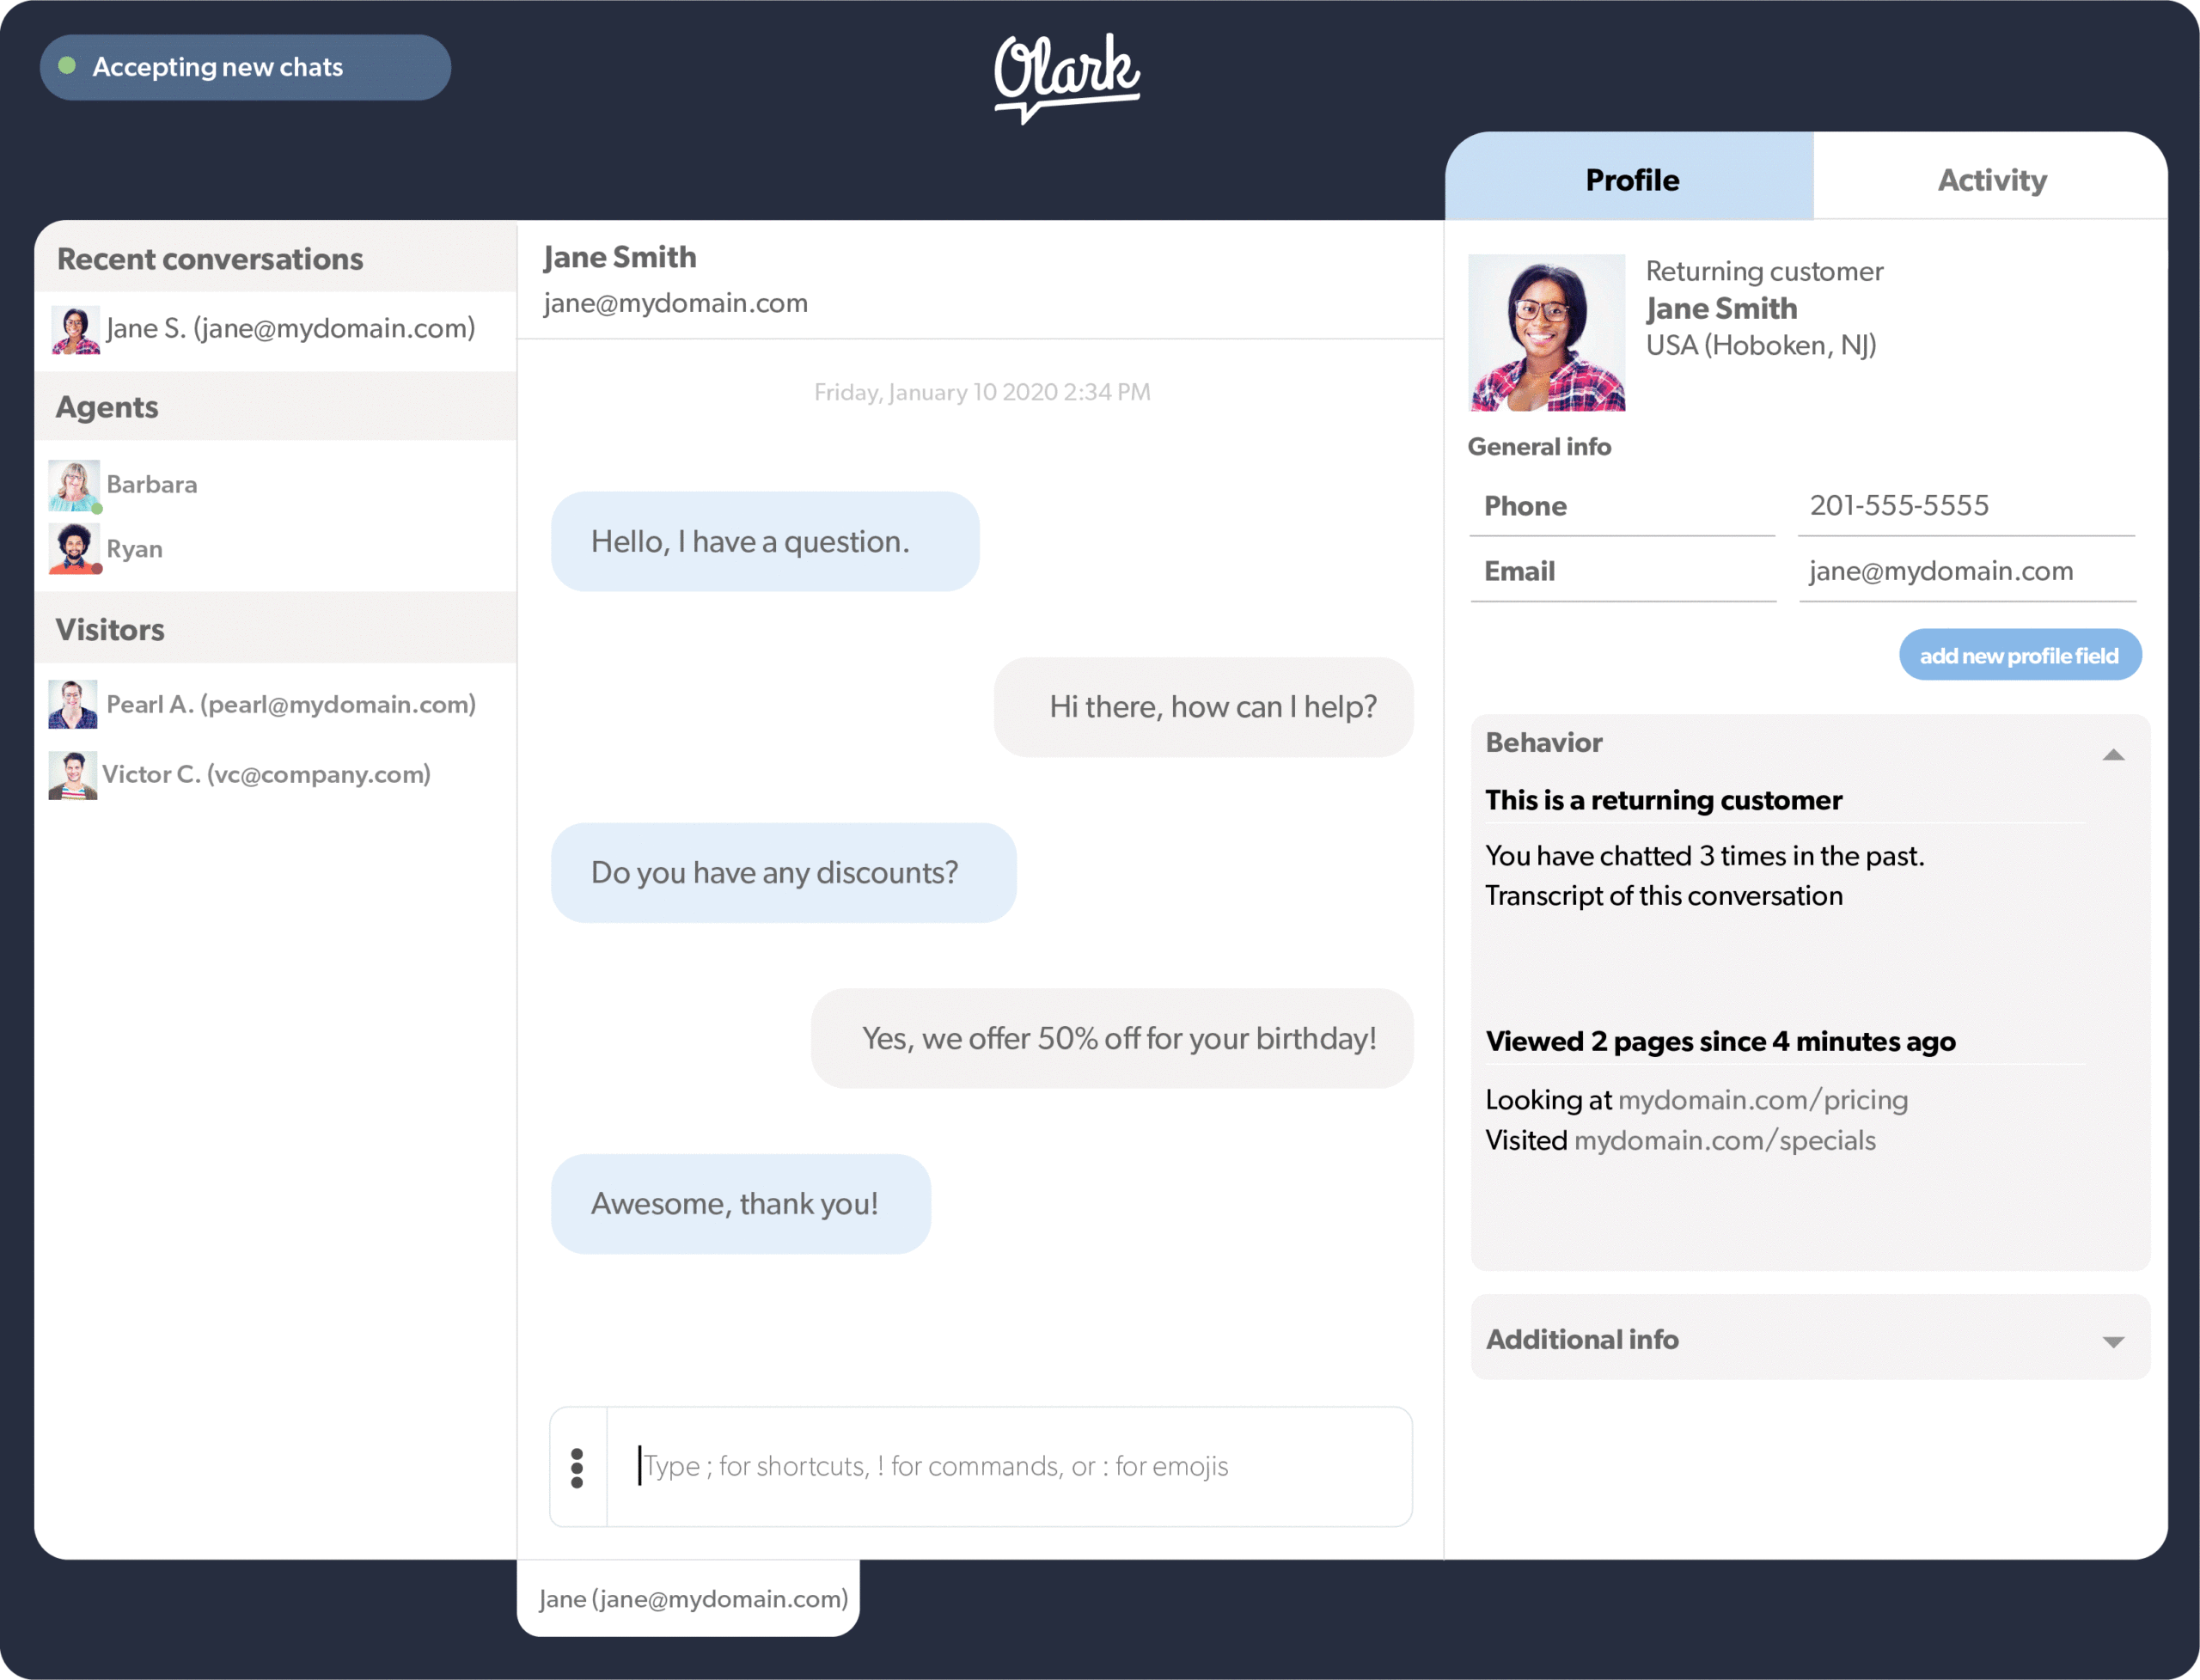
Task: Switch to the Profile tab
Action: (1630, 178)
